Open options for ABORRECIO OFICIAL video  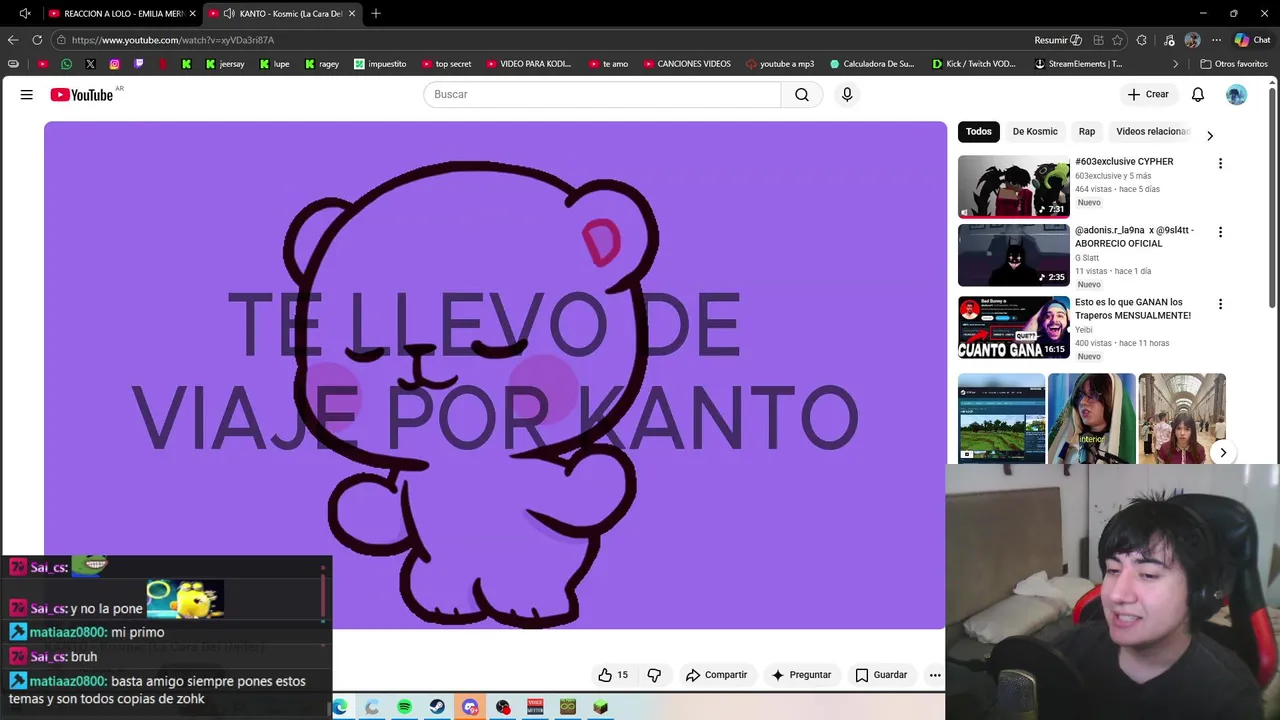coord(1220,232)
